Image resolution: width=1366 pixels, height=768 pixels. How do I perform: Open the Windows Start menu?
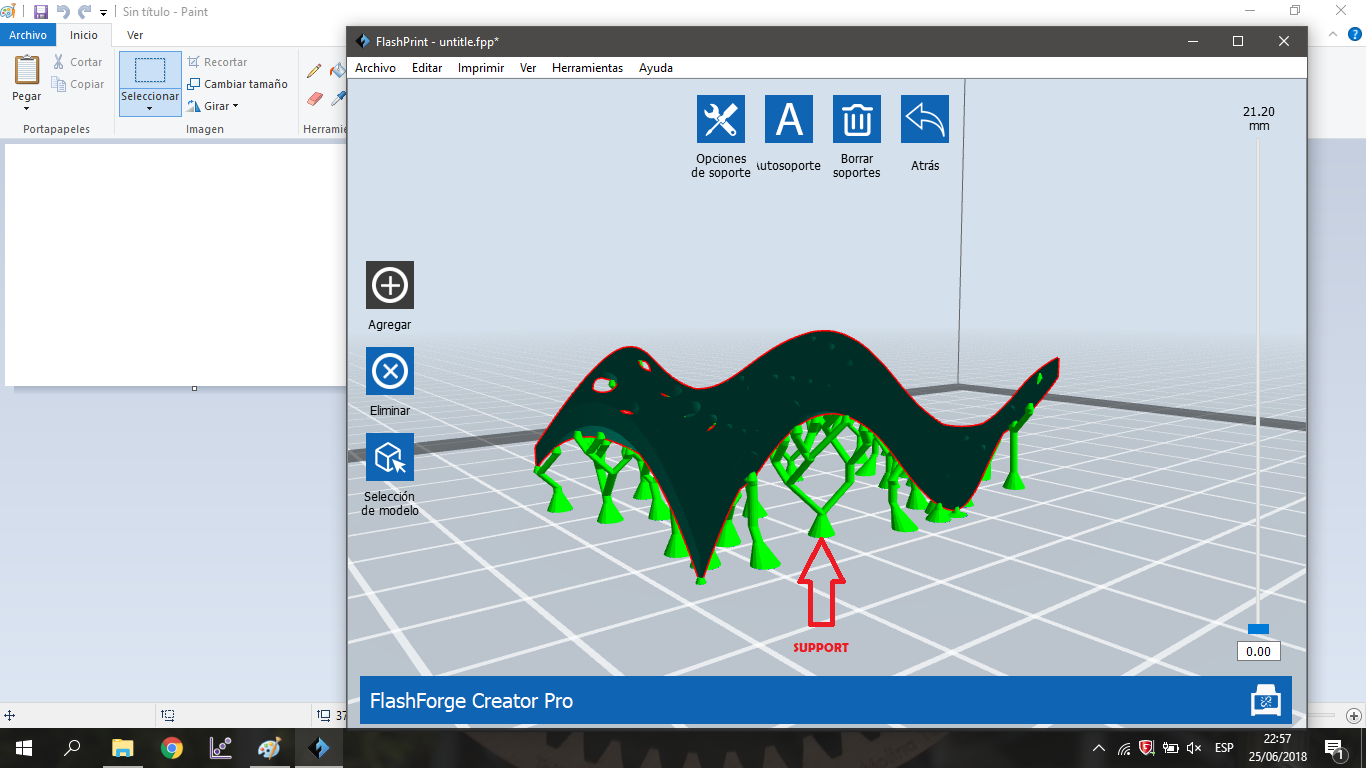point(23,747)
